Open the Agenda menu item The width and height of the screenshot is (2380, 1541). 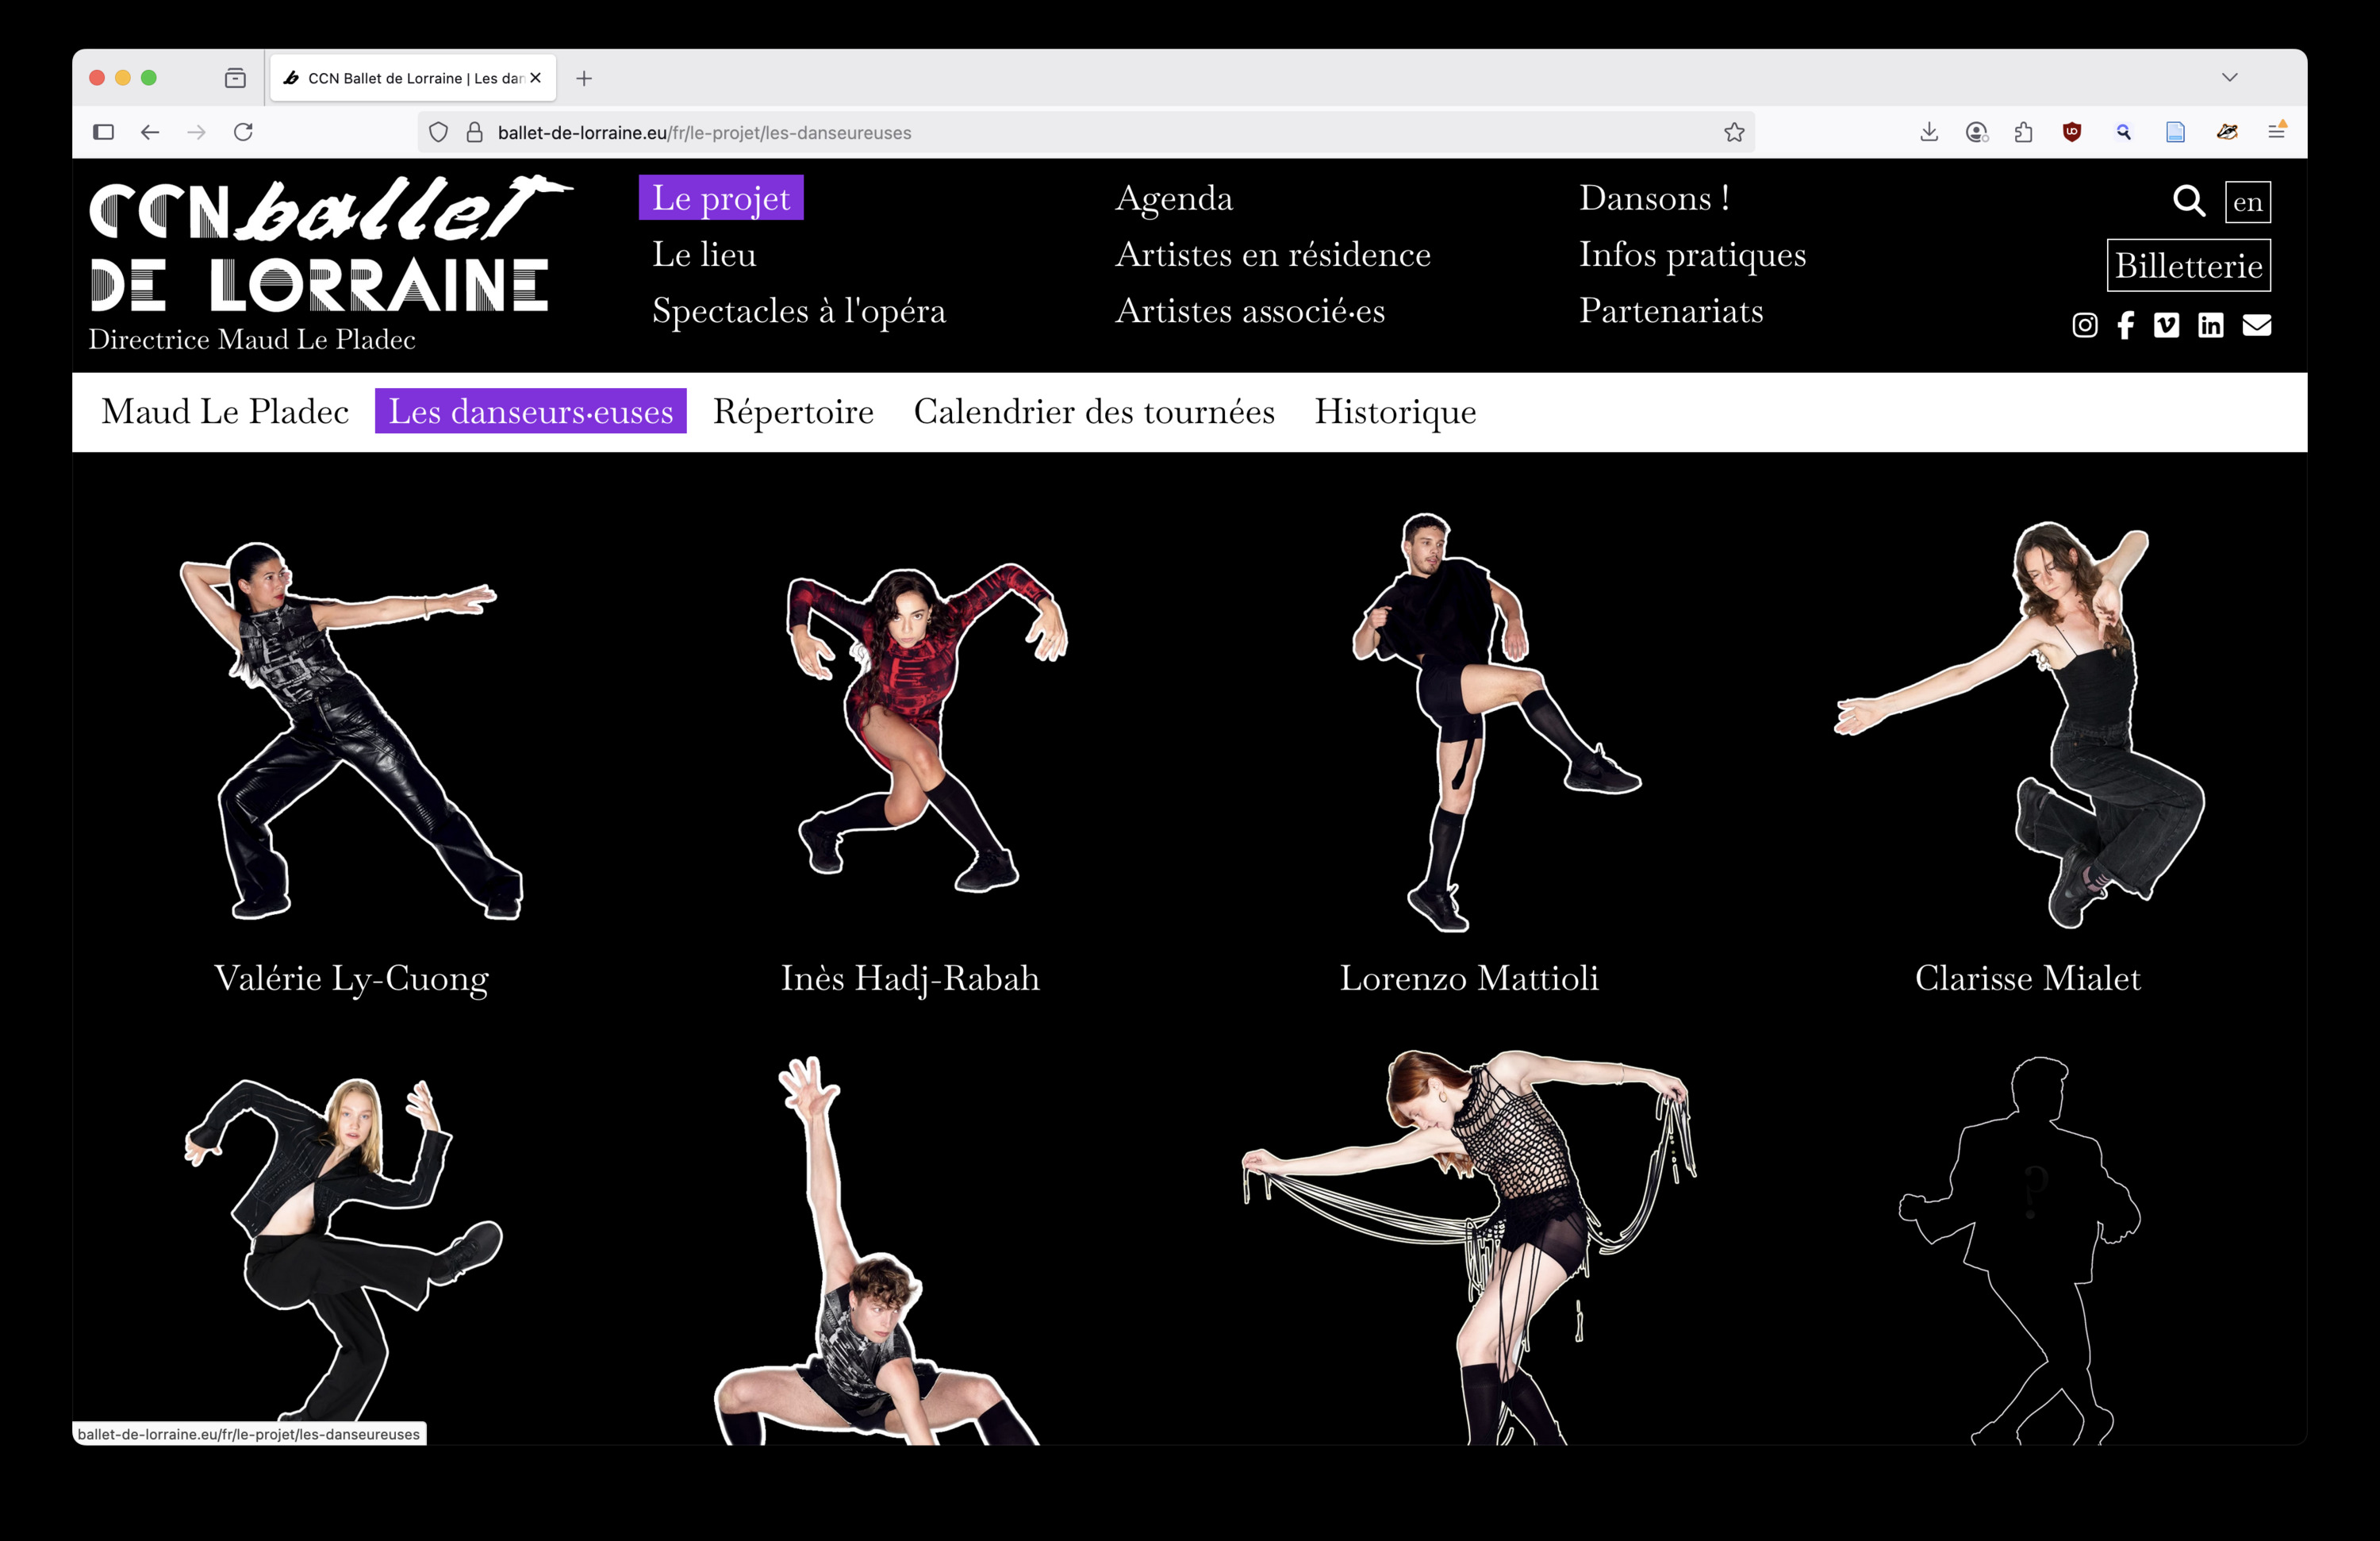(1173, 198)
